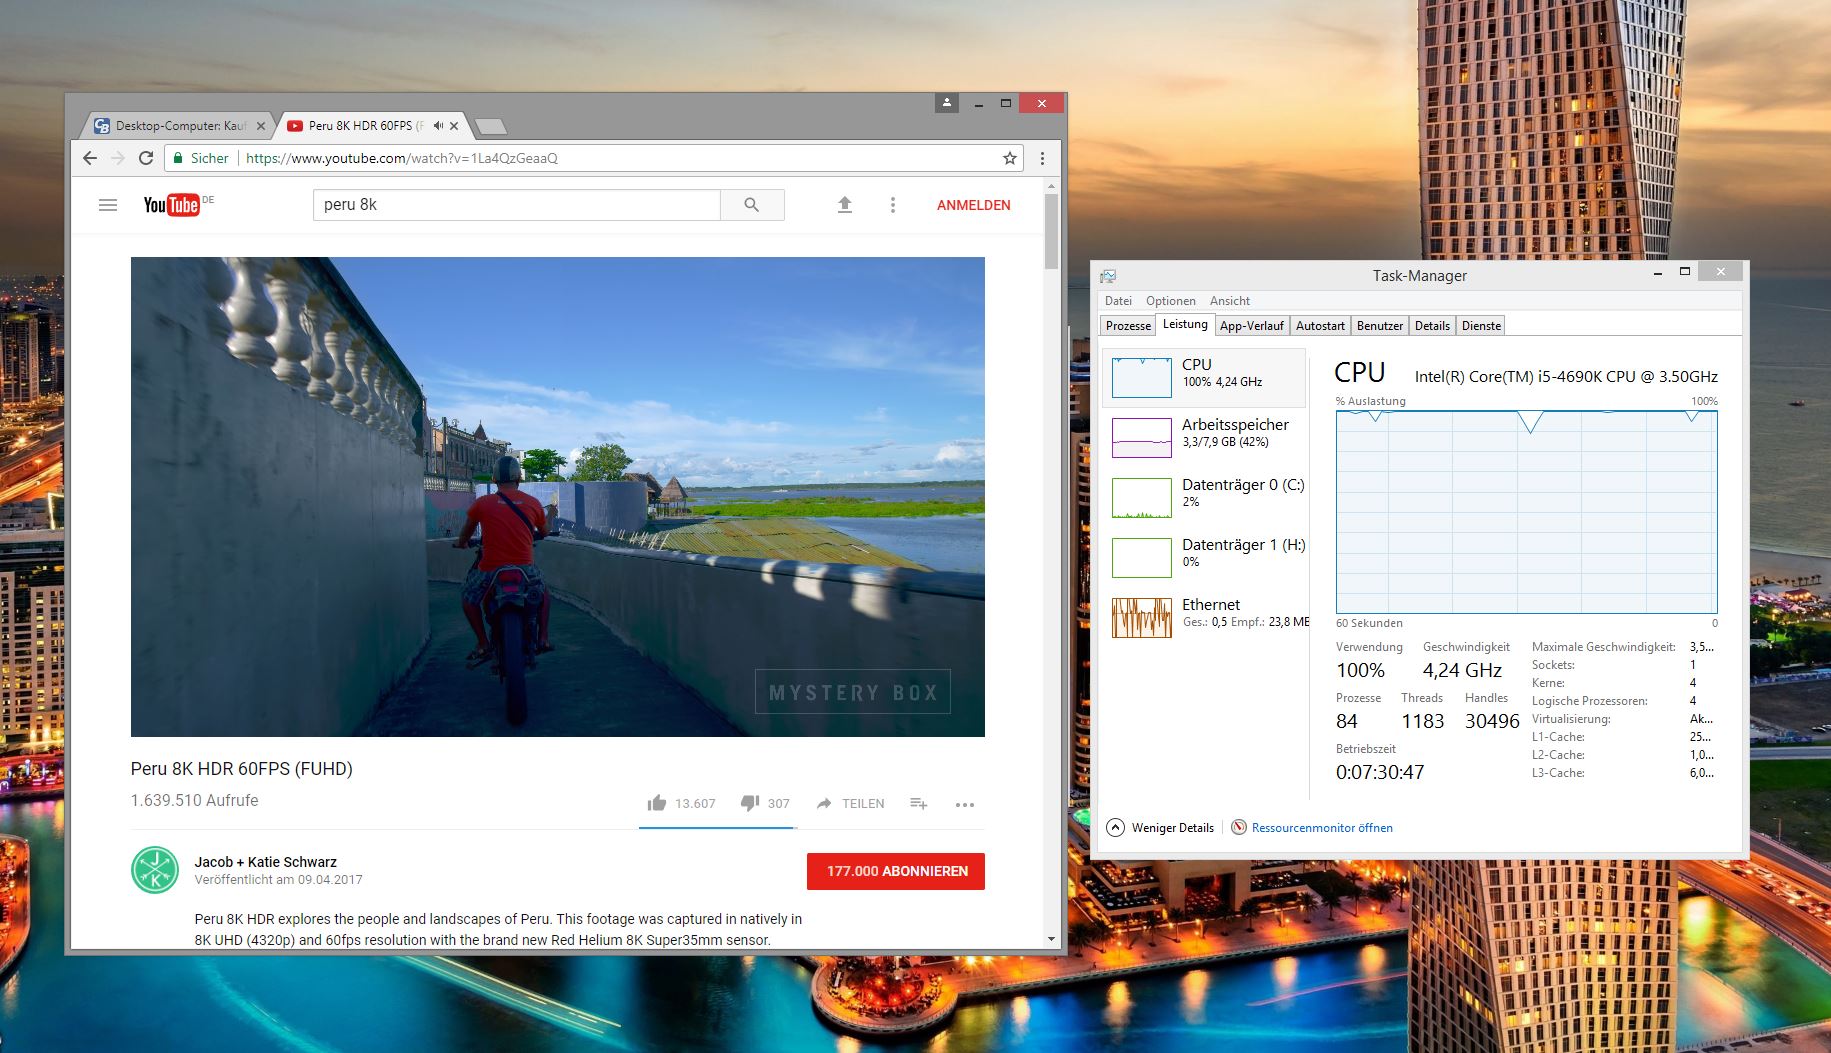Click the scroll down arrow in Chrome

[1051, 940]
